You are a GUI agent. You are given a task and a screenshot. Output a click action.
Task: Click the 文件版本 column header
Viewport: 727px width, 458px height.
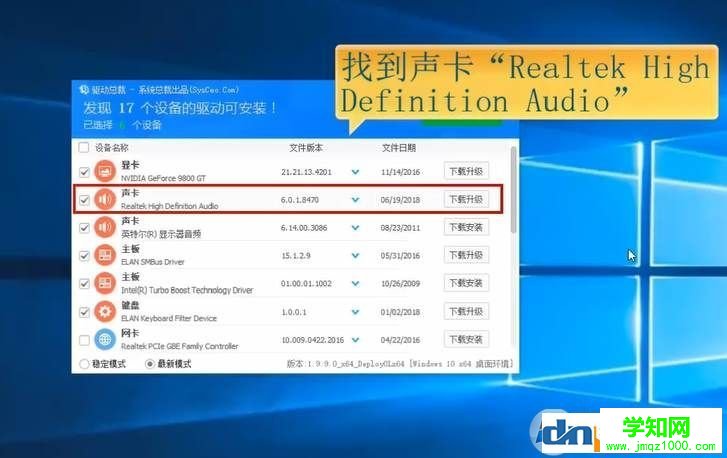tap(306, 148)
